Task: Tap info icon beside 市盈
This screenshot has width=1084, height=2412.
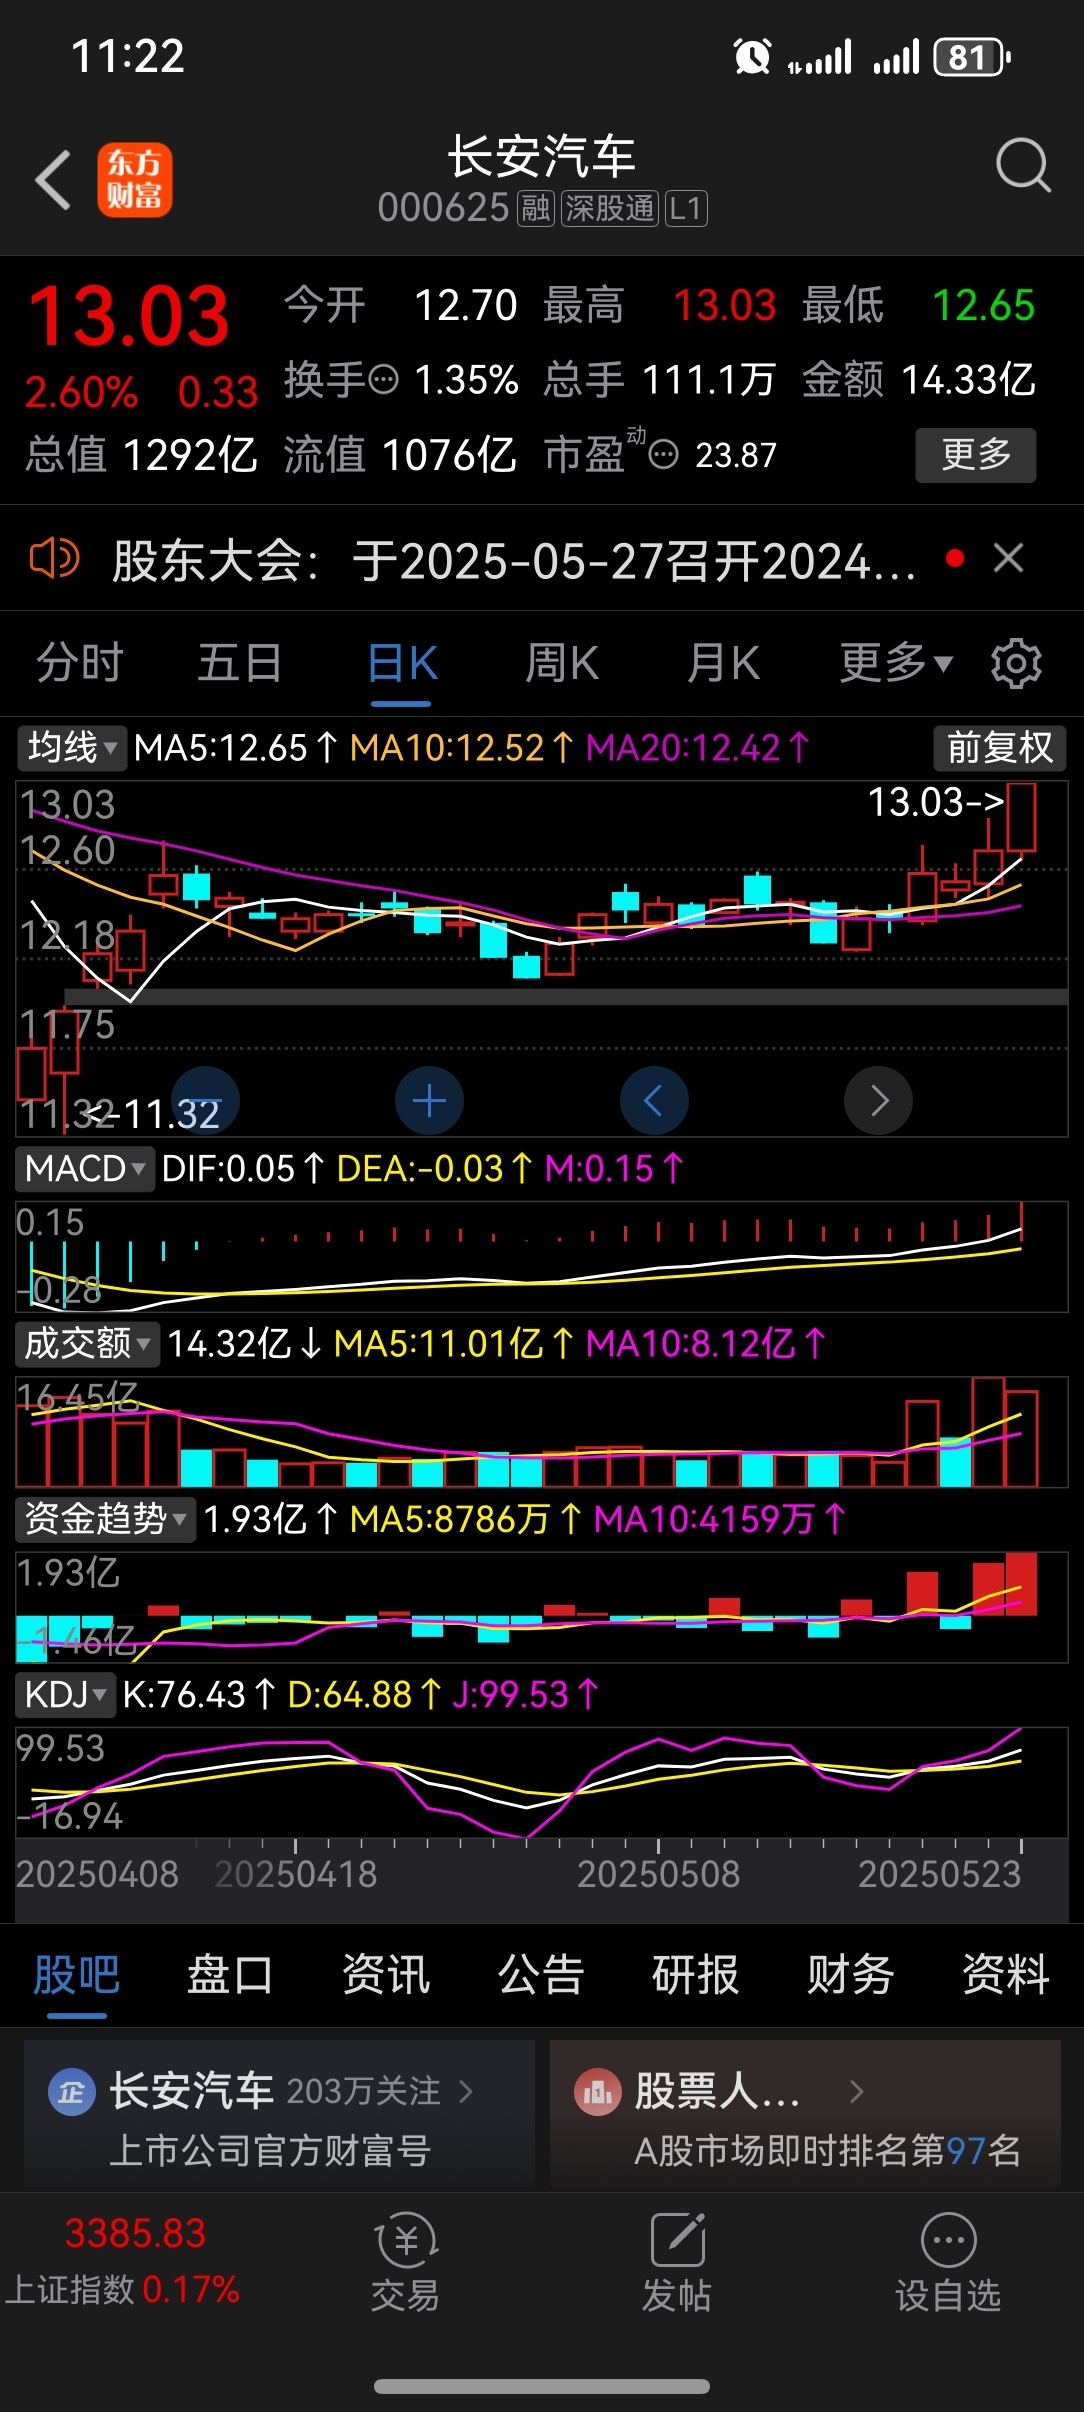Action: [664, 455]
